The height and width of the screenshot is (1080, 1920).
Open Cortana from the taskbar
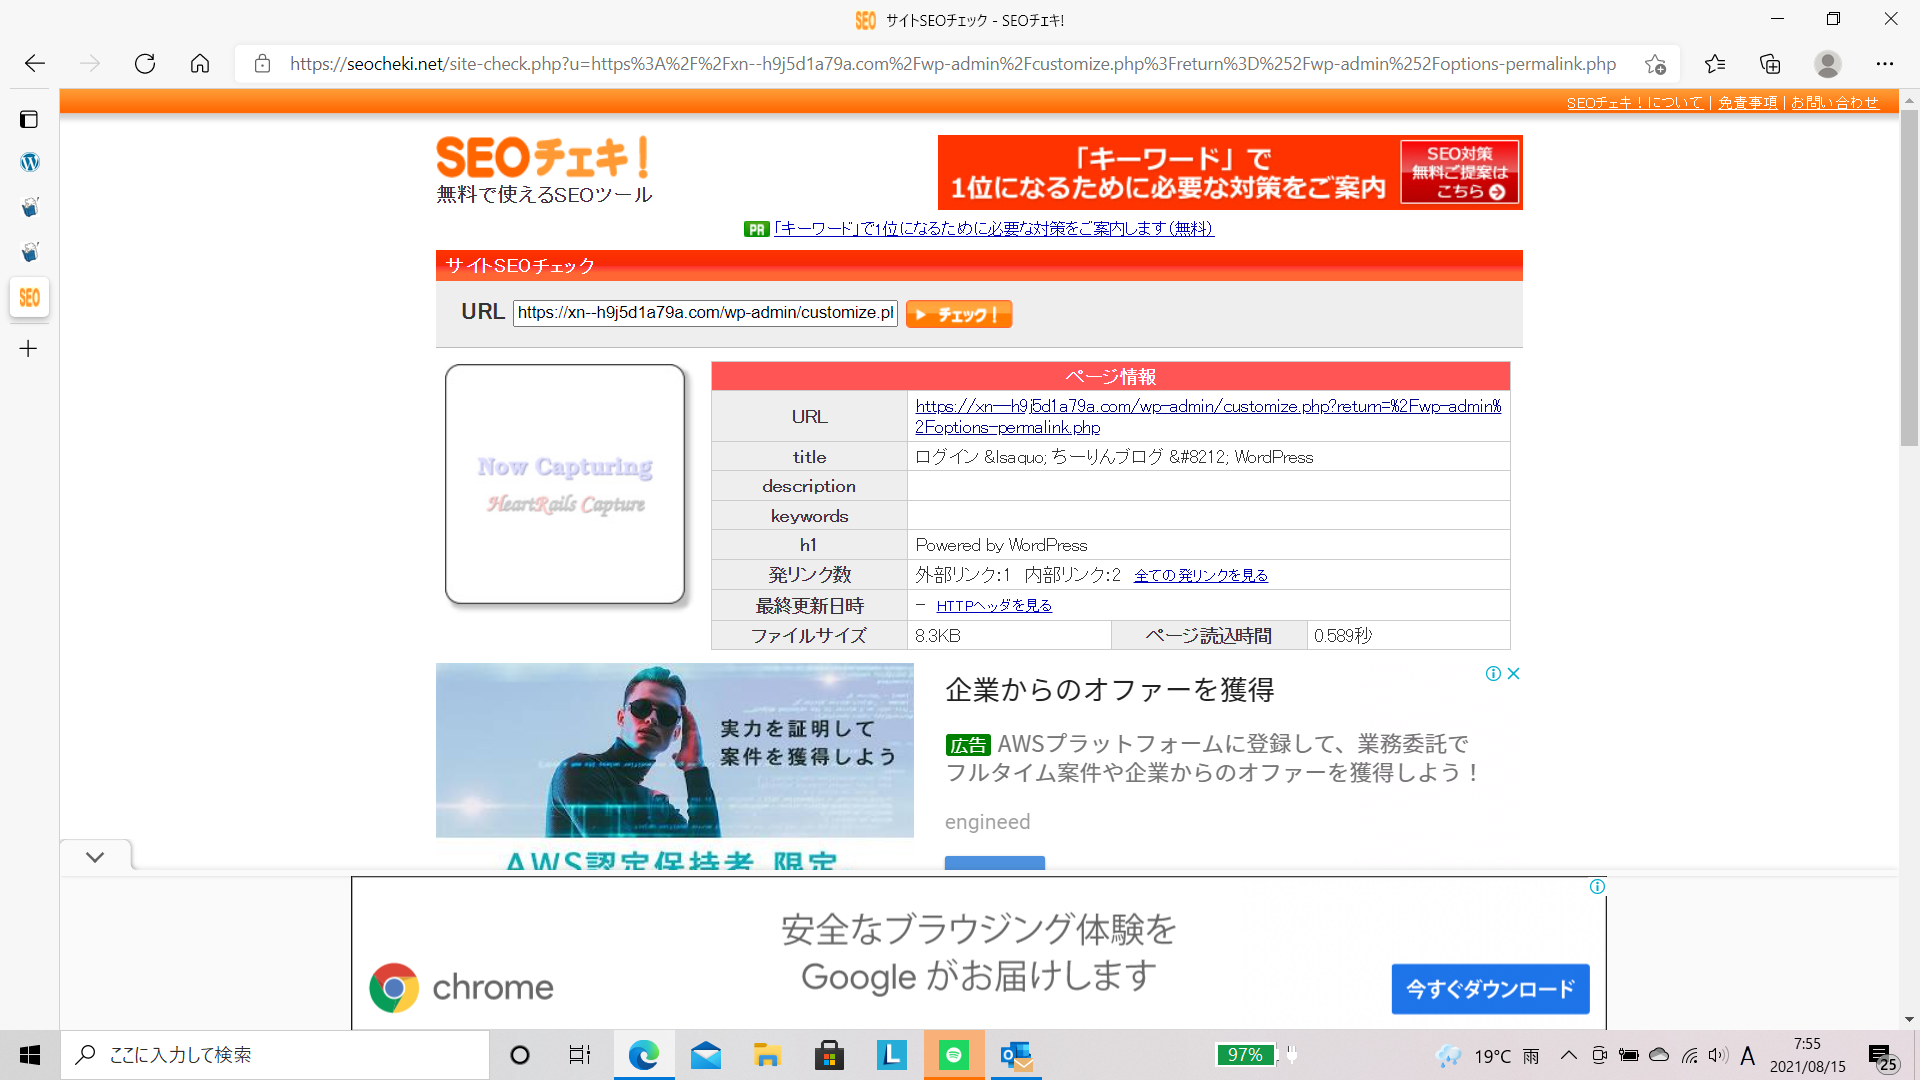[x=520, y=1055]
